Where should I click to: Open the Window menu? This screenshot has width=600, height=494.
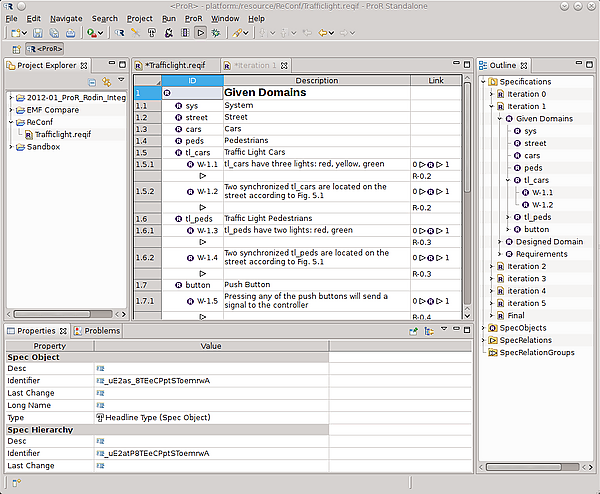225,18
